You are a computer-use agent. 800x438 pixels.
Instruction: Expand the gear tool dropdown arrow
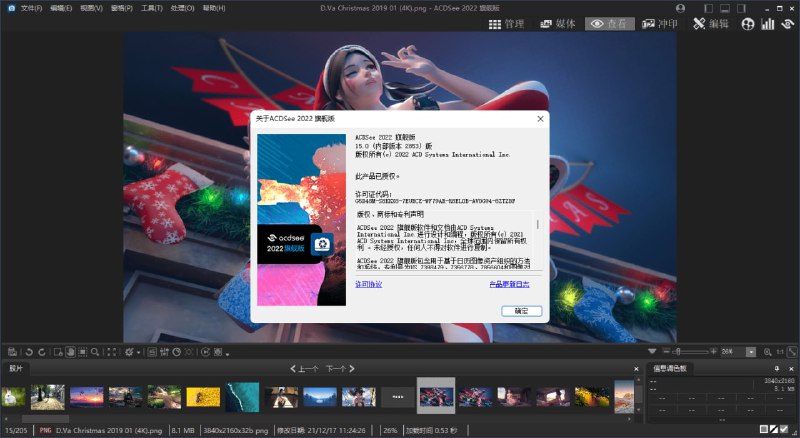tap(138, 352)
